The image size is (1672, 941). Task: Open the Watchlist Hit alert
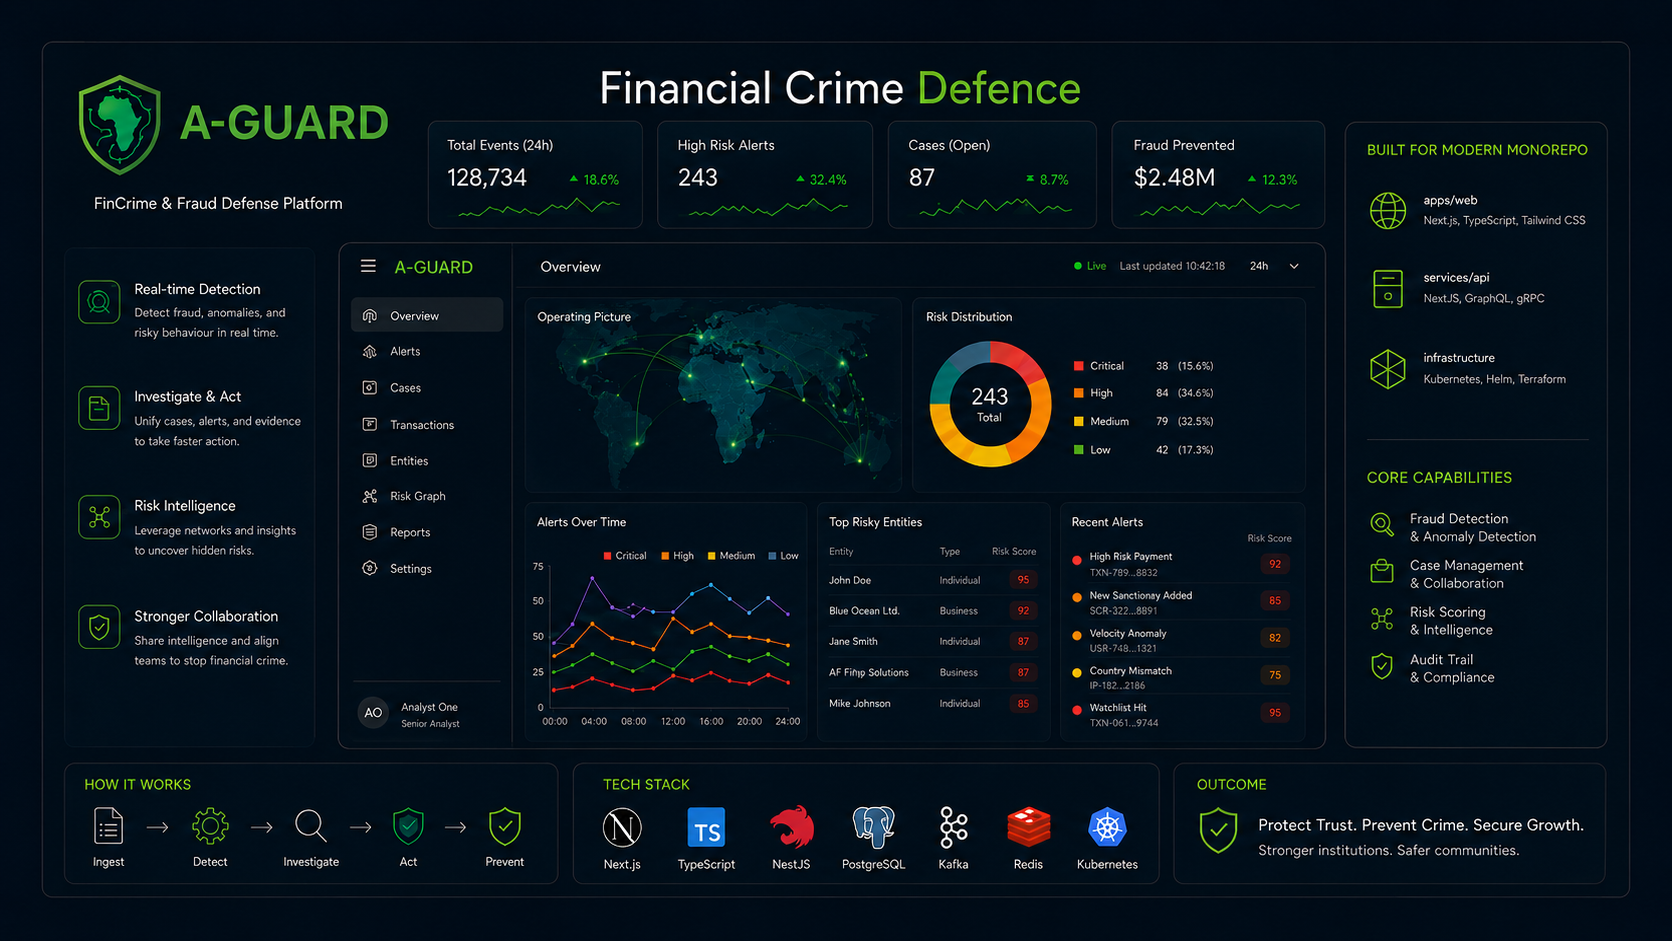click(1181, 714)
